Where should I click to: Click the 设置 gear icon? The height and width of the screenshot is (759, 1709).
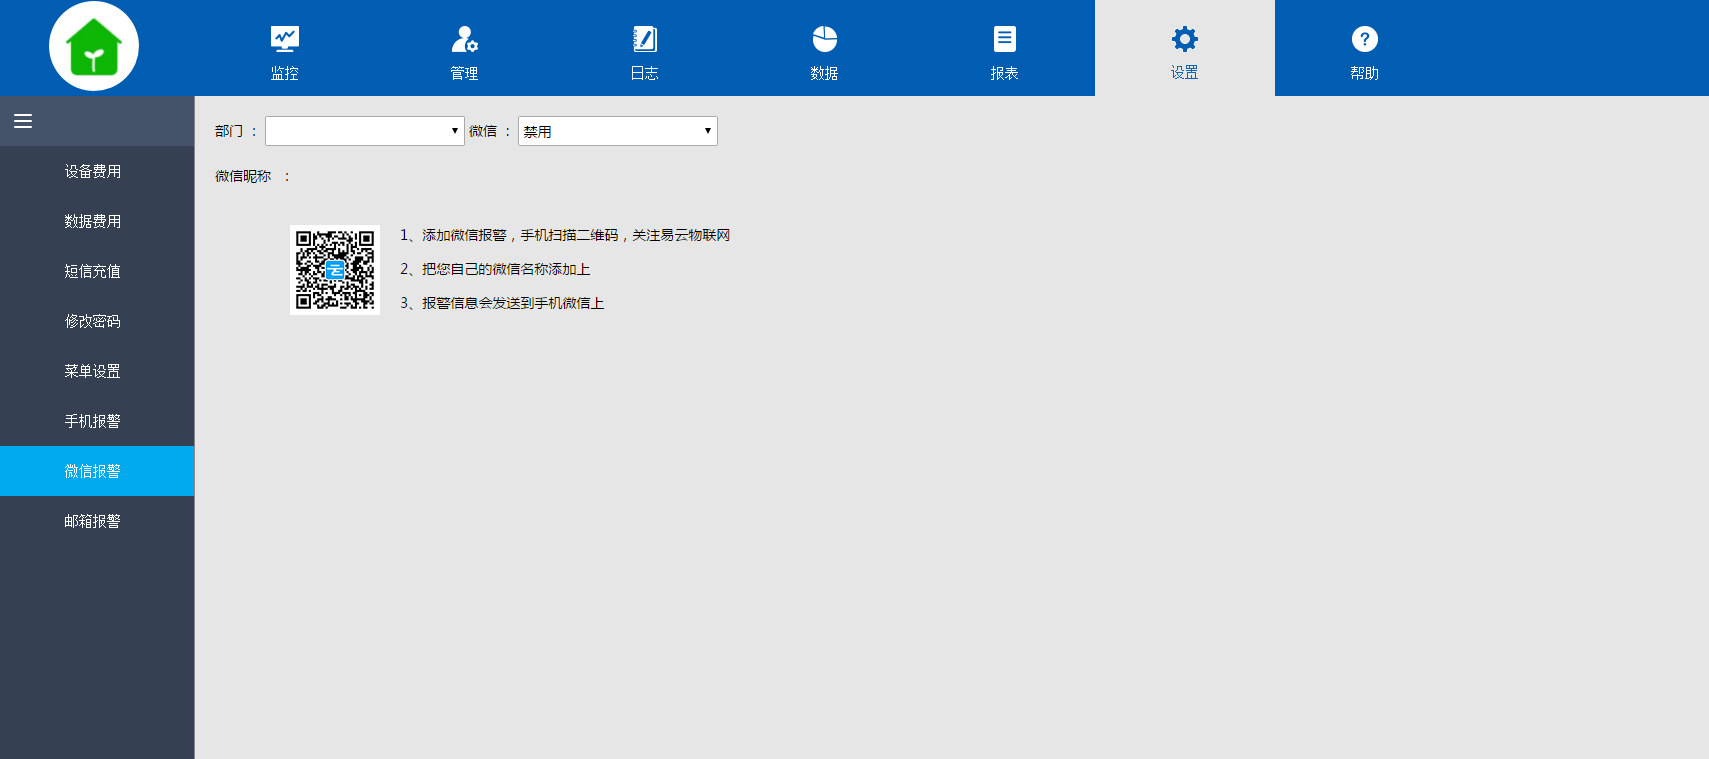[1185, 39]
